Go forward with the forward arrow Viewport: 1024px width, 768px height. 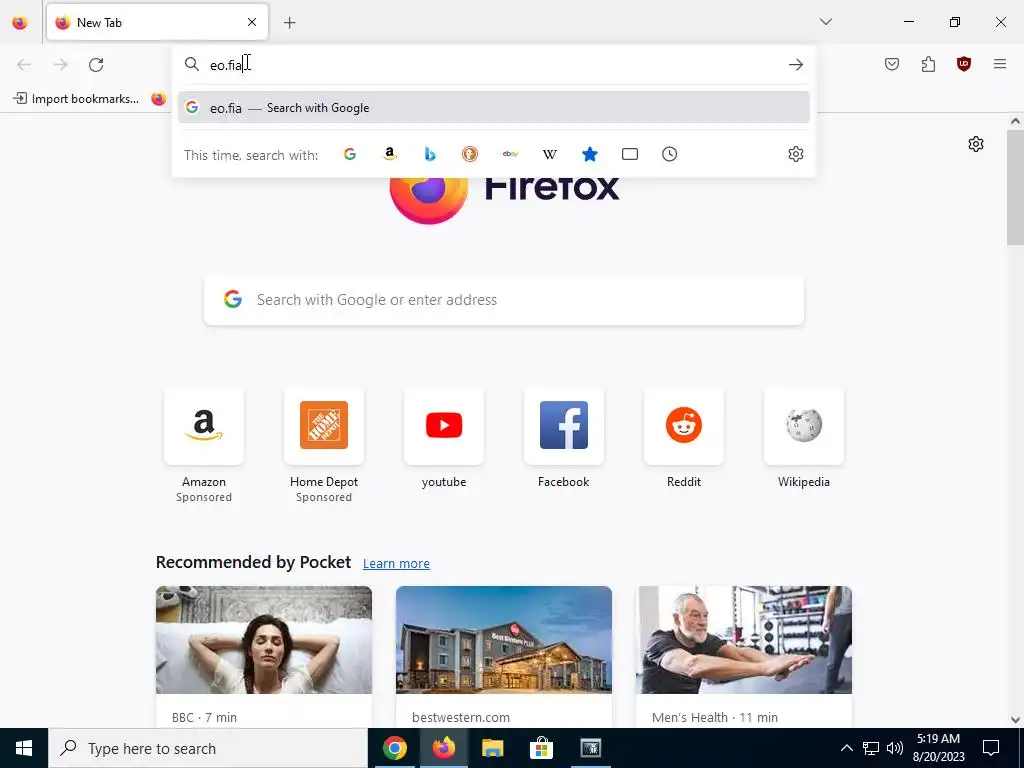coord(60,65)
